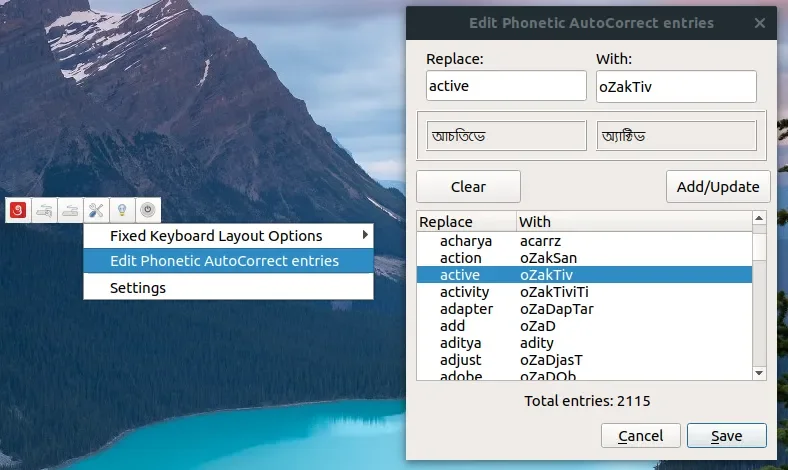Close the Edit Phonetic AutoCorrect dialog
The image size is (788, 470).
coord(759,23)
